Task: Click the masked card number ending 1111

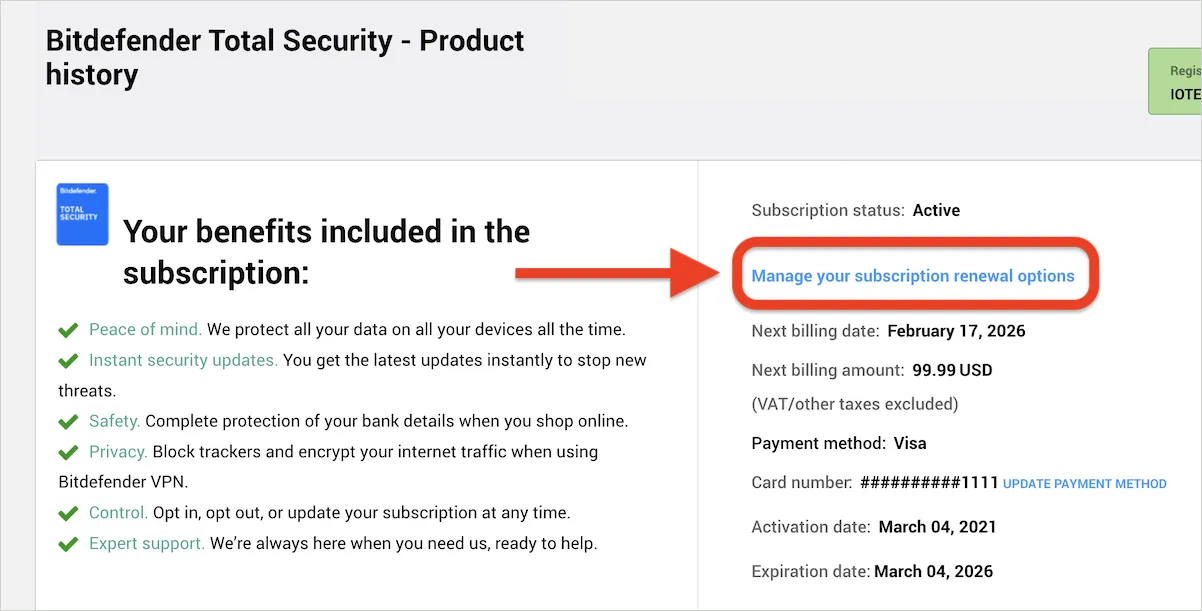Action: coord(929,483)
